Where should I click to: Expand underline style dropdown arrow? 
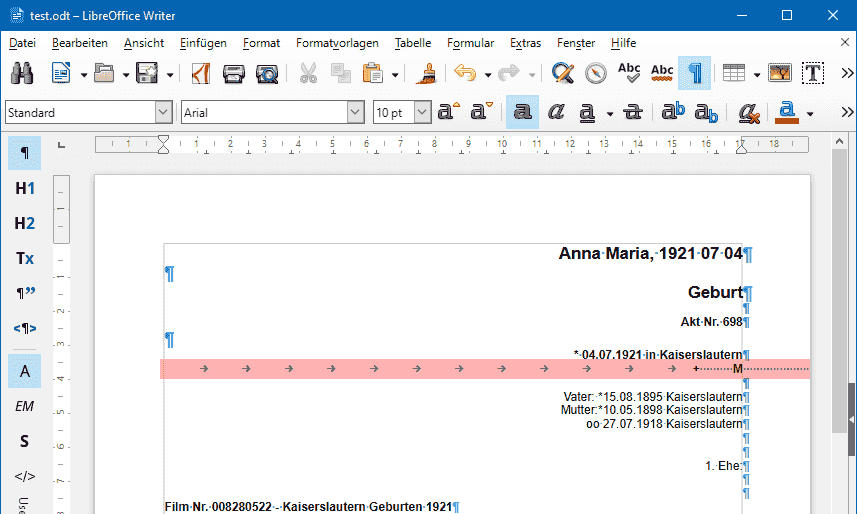(610, 114)
